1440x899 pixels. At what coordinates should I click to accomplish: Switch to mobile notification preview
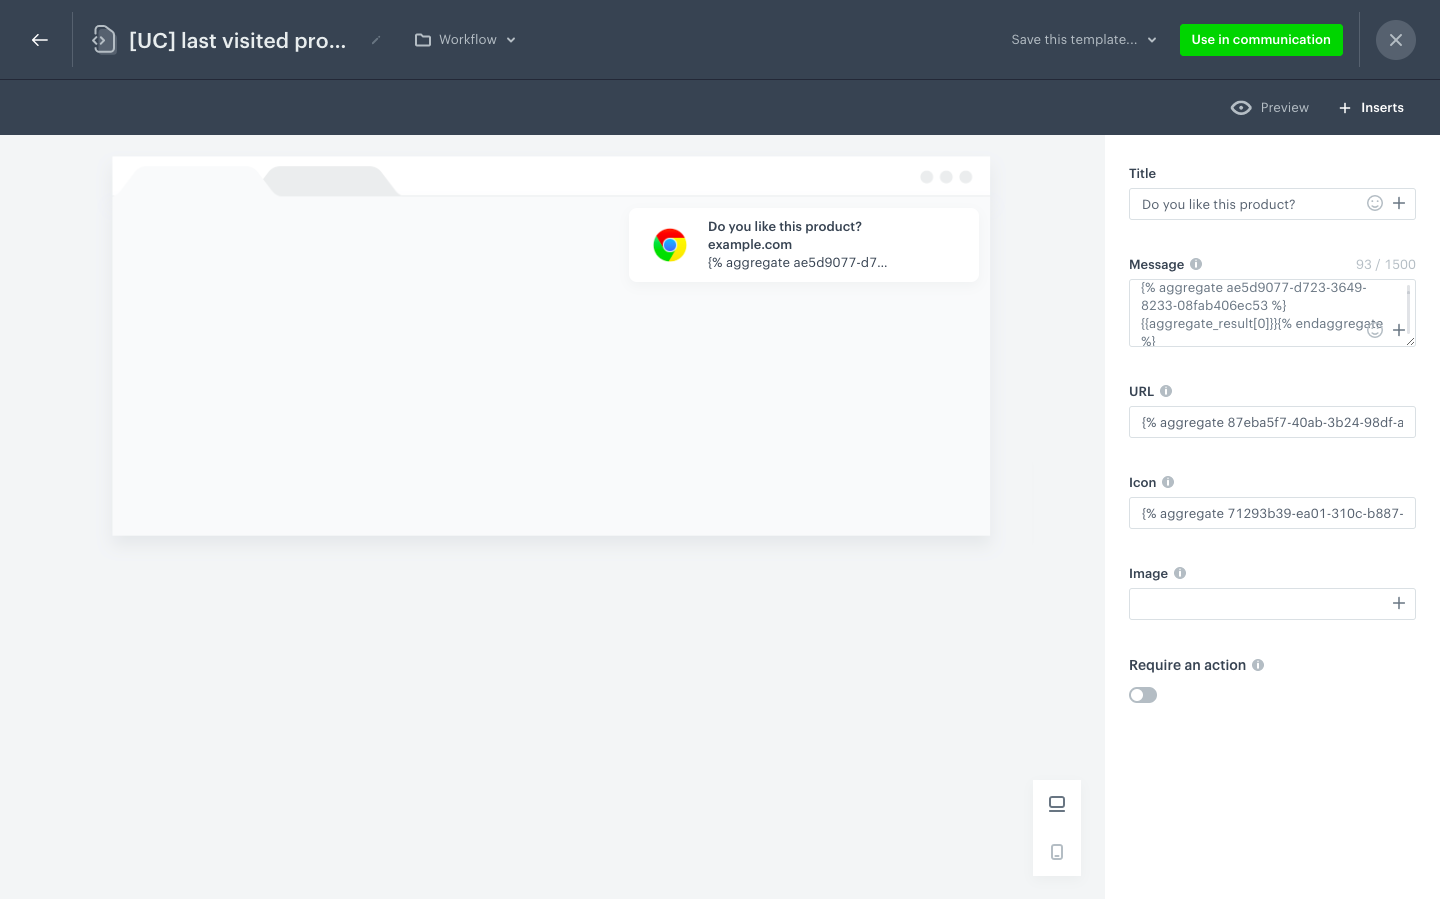tap(1057, 851)
